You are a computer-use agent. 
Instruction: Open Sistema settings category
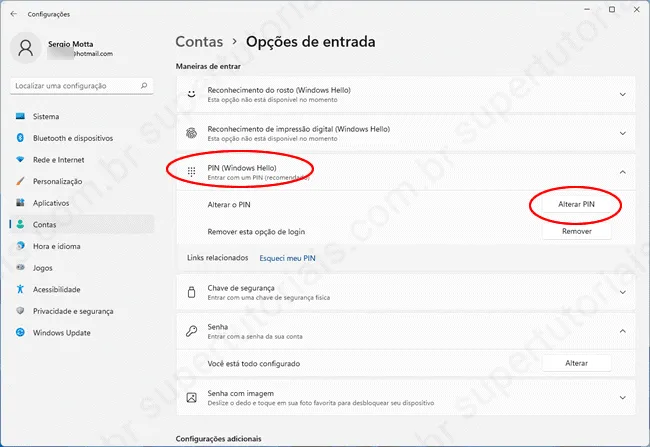[x=81, y=117]
